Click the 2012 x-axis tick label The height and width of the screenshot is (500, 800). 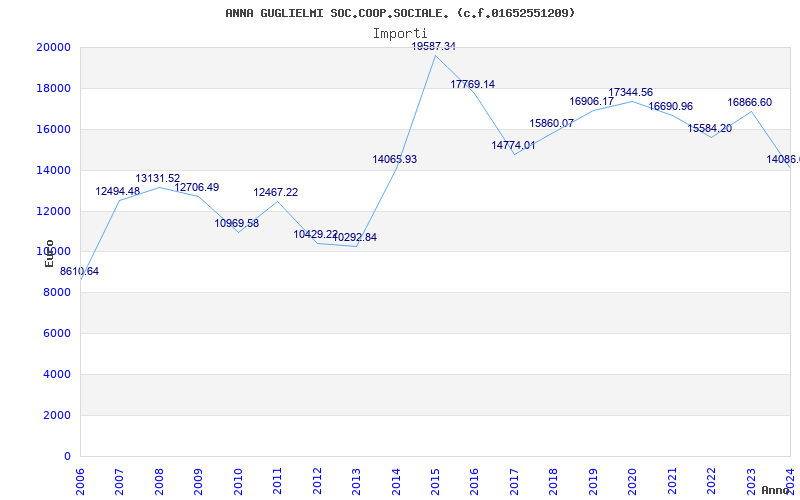click(317, 481)
